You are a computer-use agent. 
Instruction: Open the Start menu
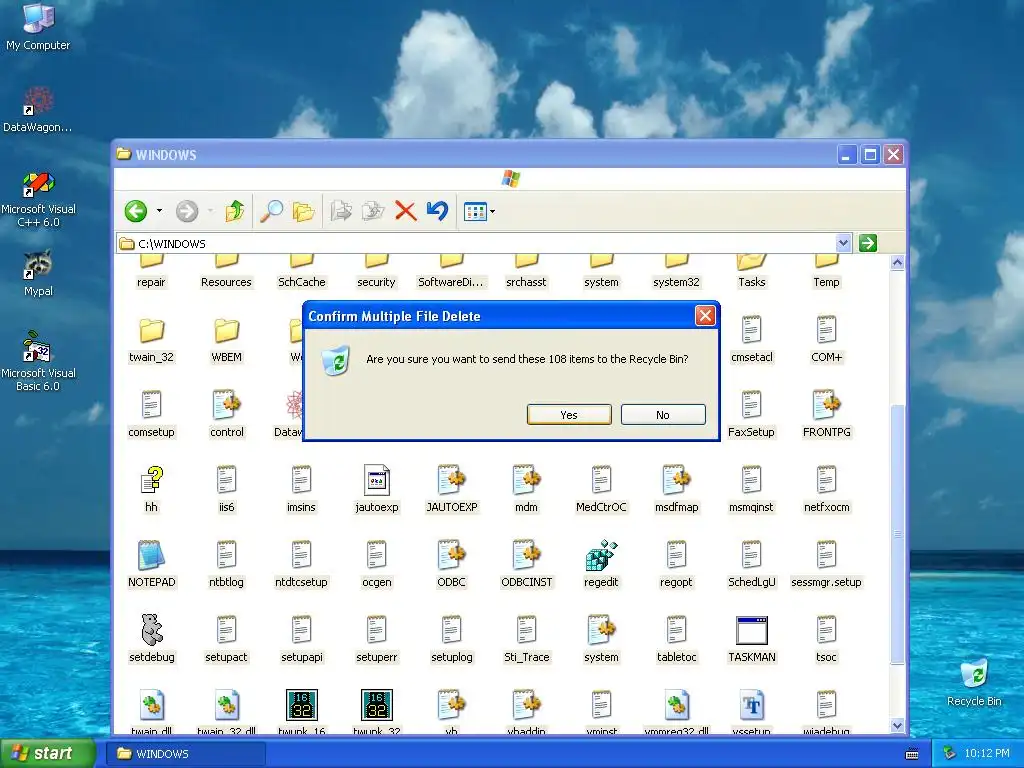pos(48,753)
